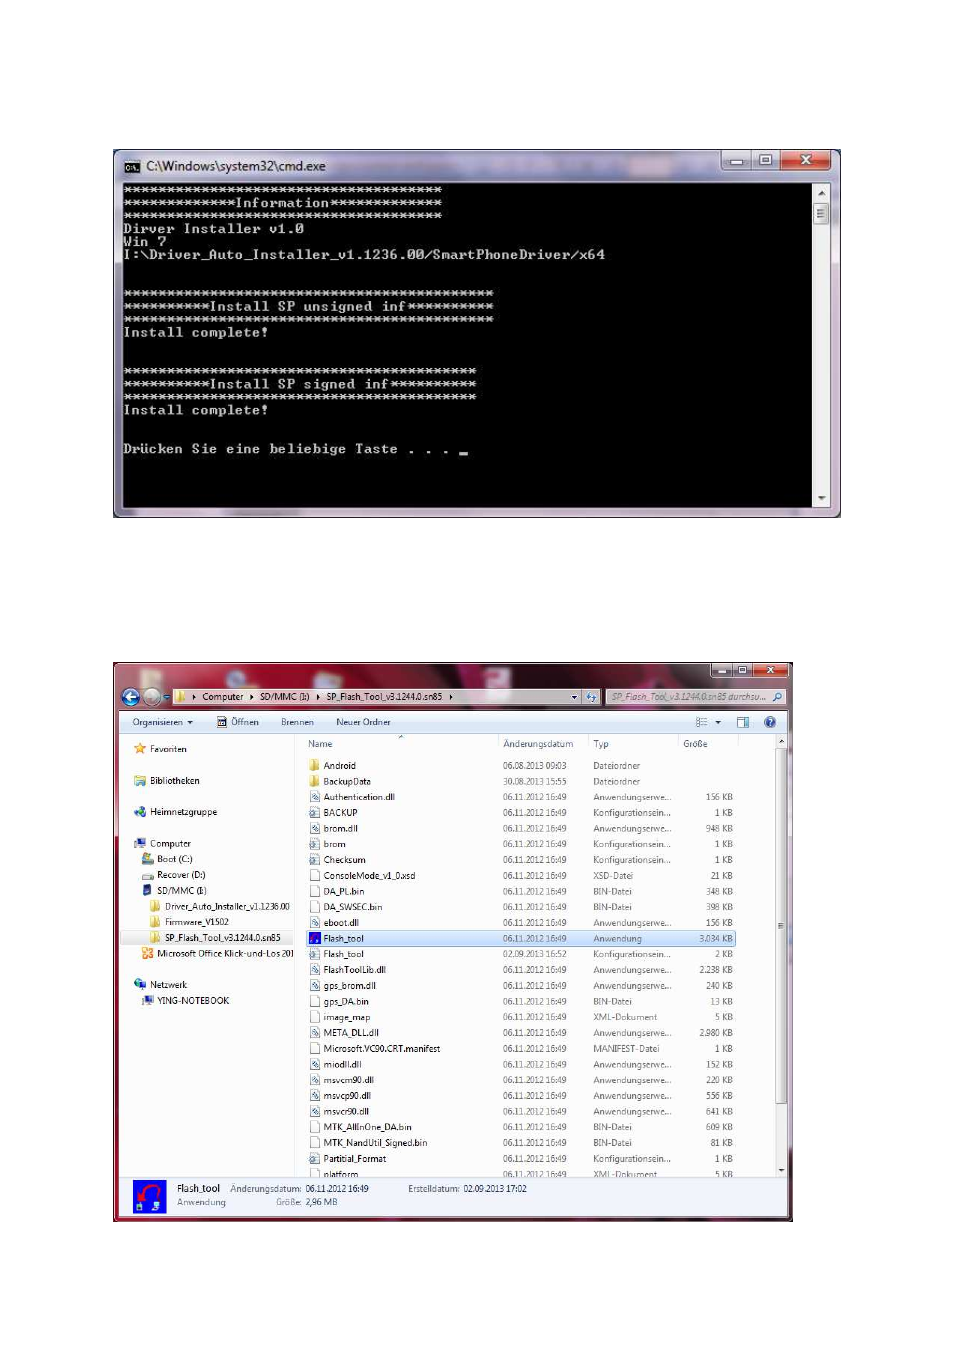The height and width of the screenshot is (1350, 954).
Task: Click the forward navigation arrow in Explorer
Action: (151, 697)
